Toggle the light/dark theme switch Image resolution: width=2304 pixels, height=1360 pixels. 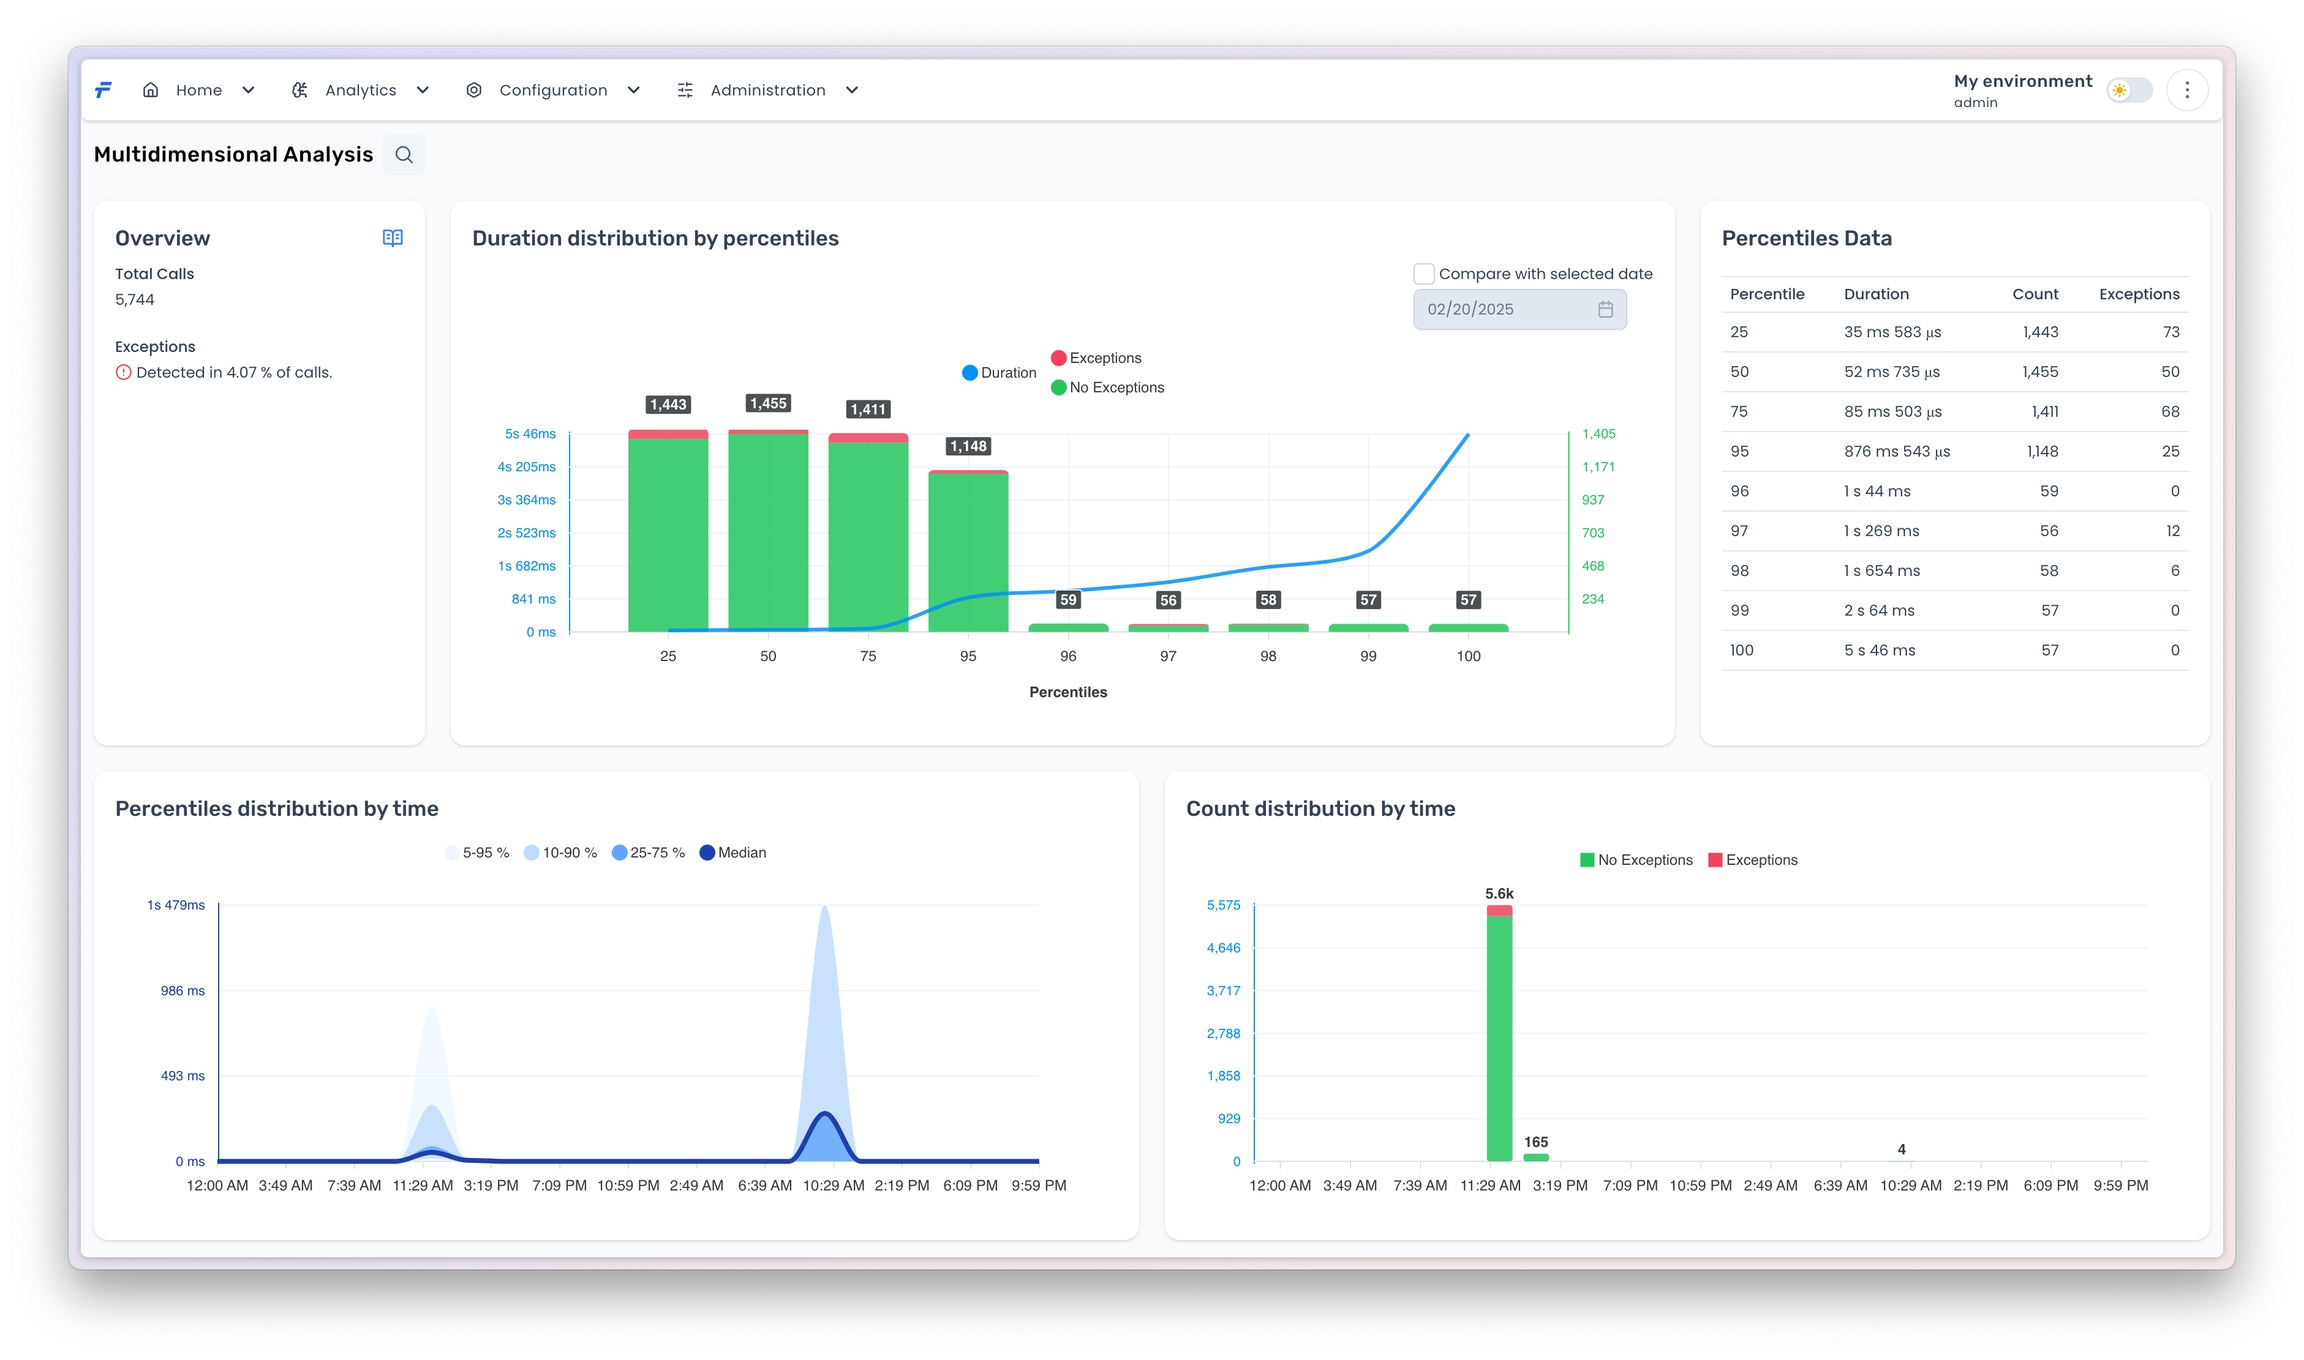[2129, 90]
